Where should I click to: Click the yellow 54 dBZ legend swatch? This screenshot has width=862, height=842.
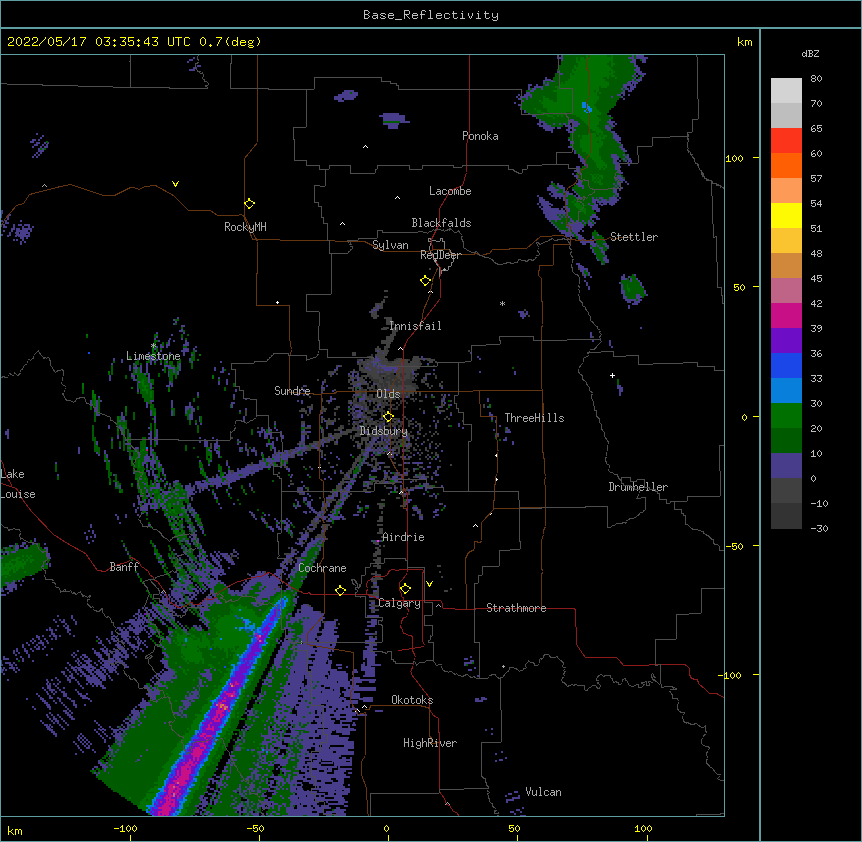pyautogui.click(x=786, y=215)
